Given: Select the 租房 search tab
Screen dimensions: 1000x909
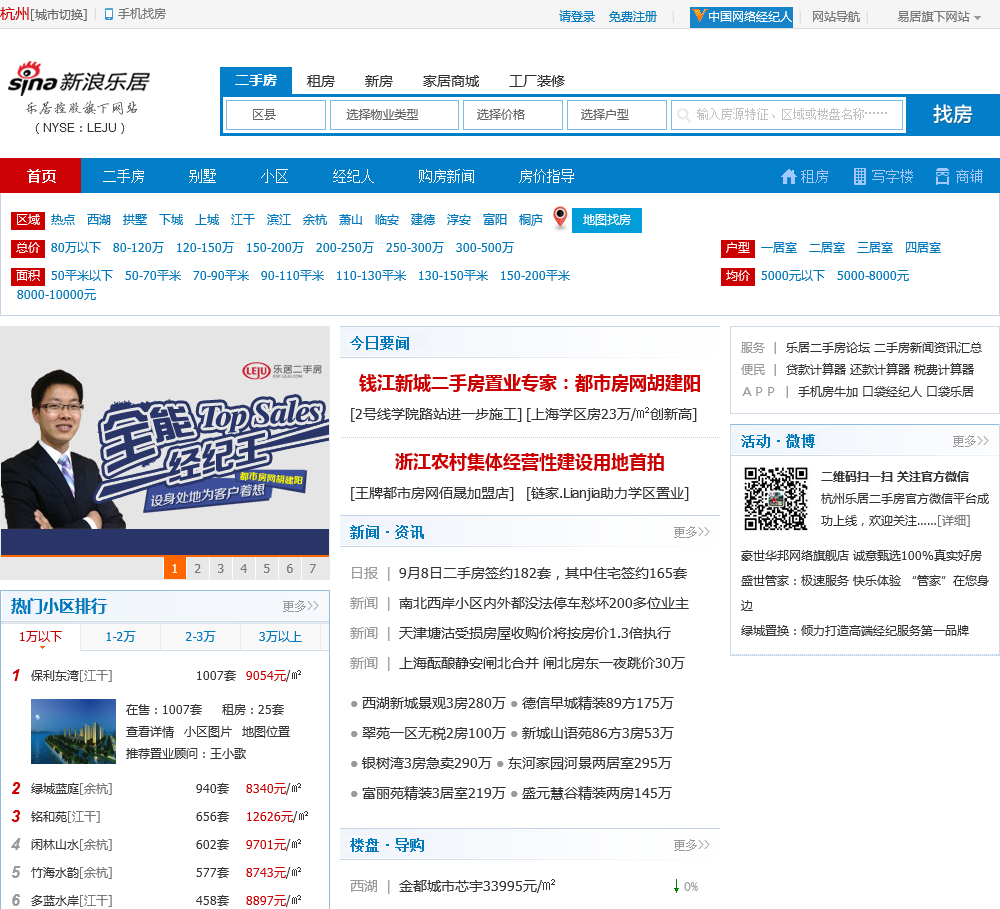Looking at the screenshot, I should (x=320, y=81).
